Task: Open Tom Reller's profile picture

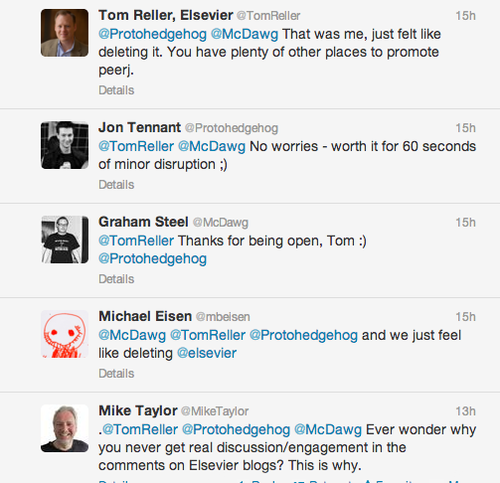Action: (x=65, y=33)
